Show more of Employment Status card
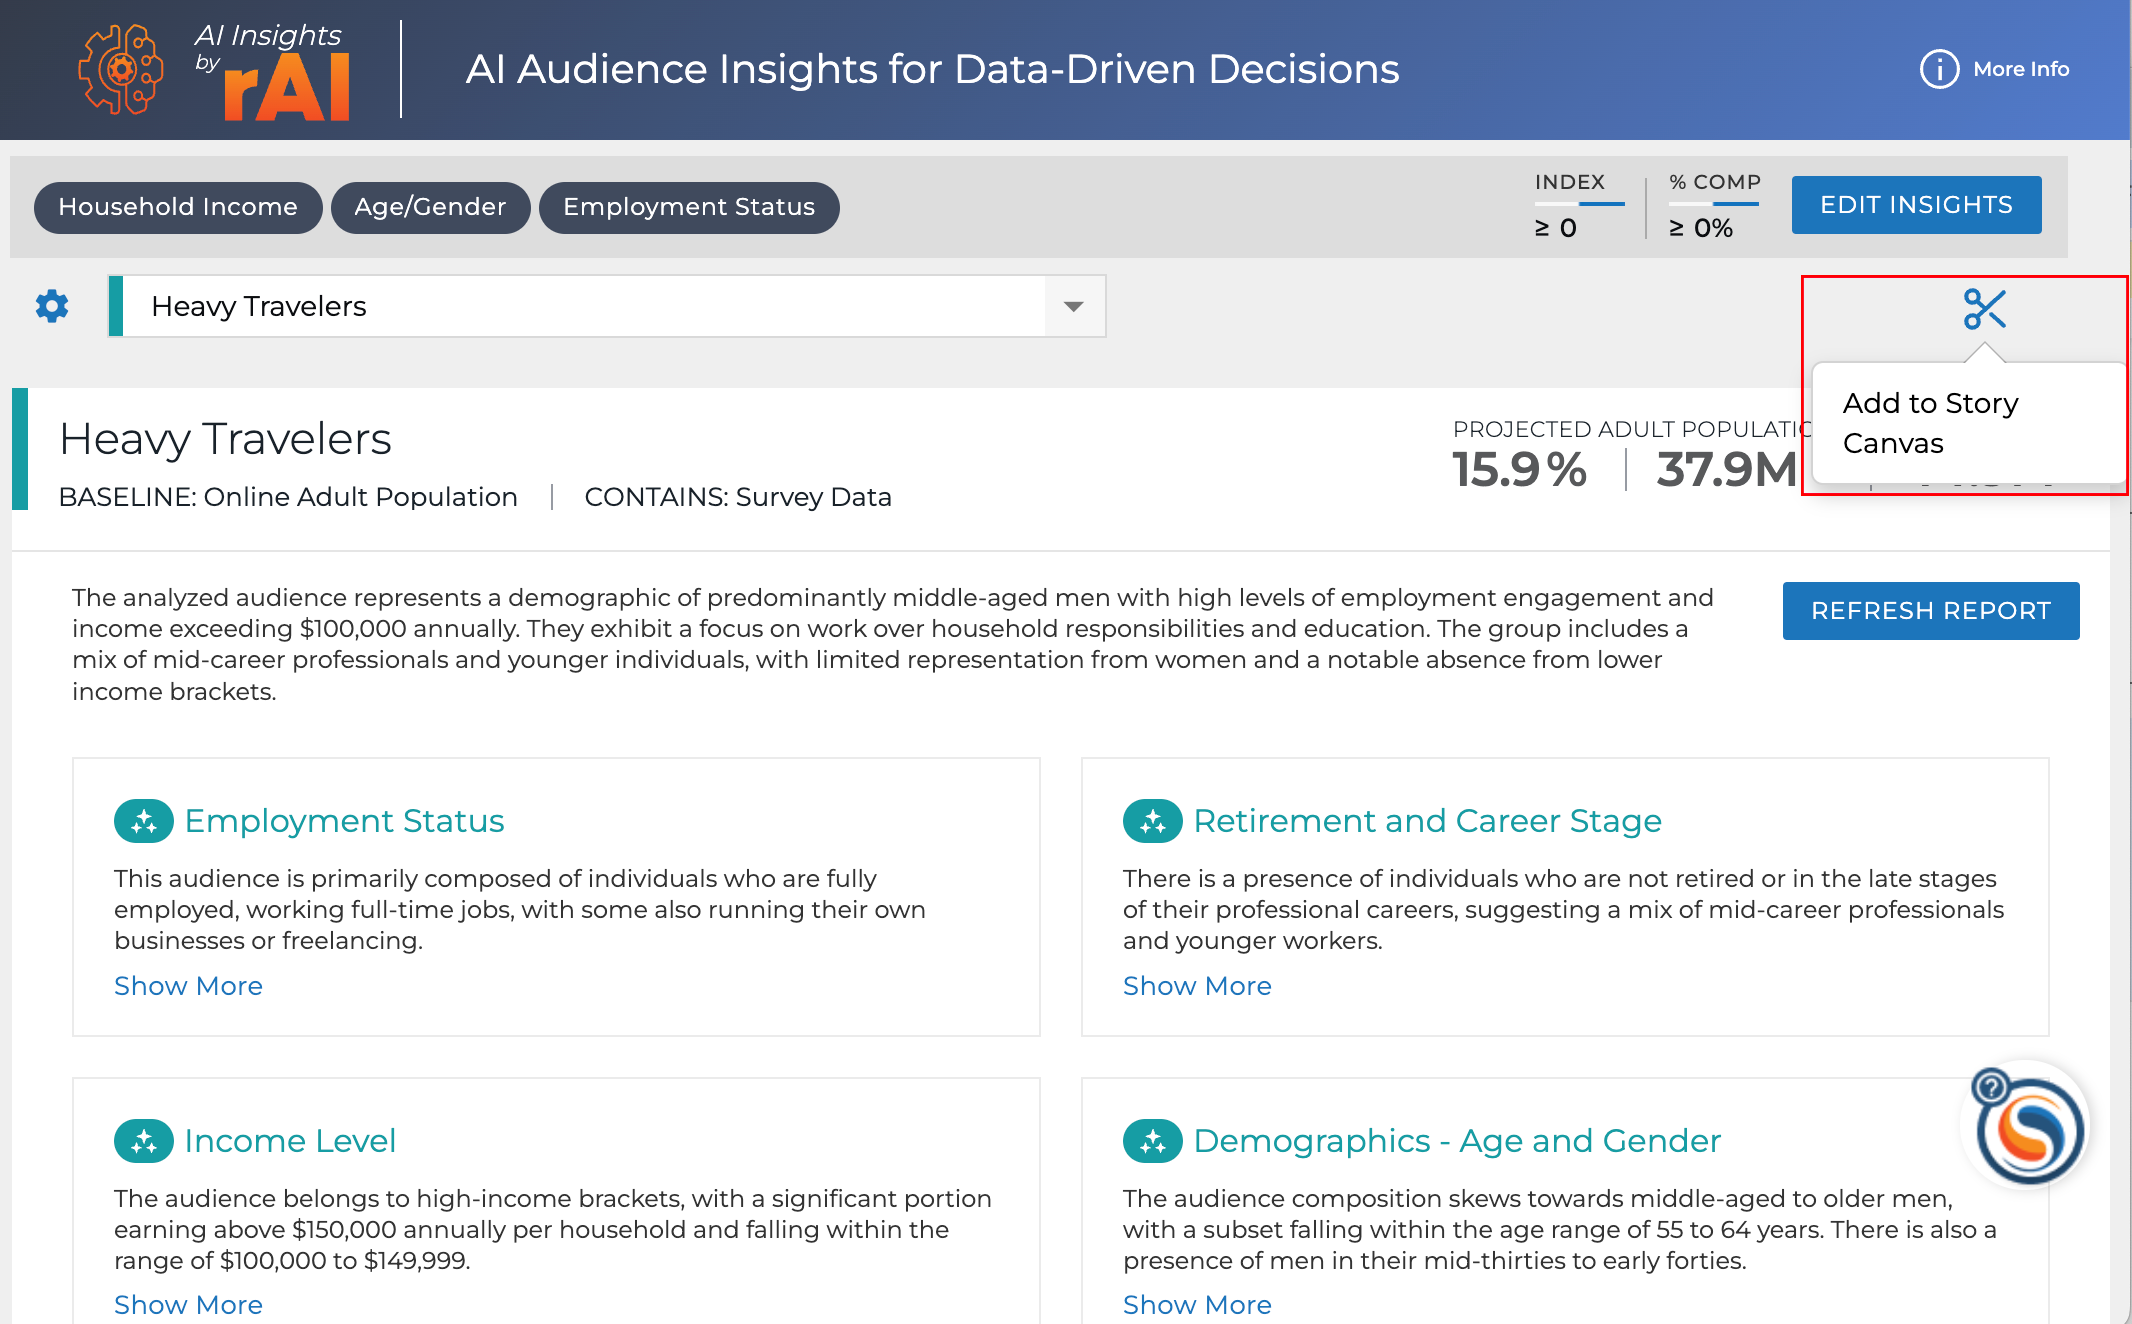The width and height of the screenshot is (2132, 1324). (188, 986)
